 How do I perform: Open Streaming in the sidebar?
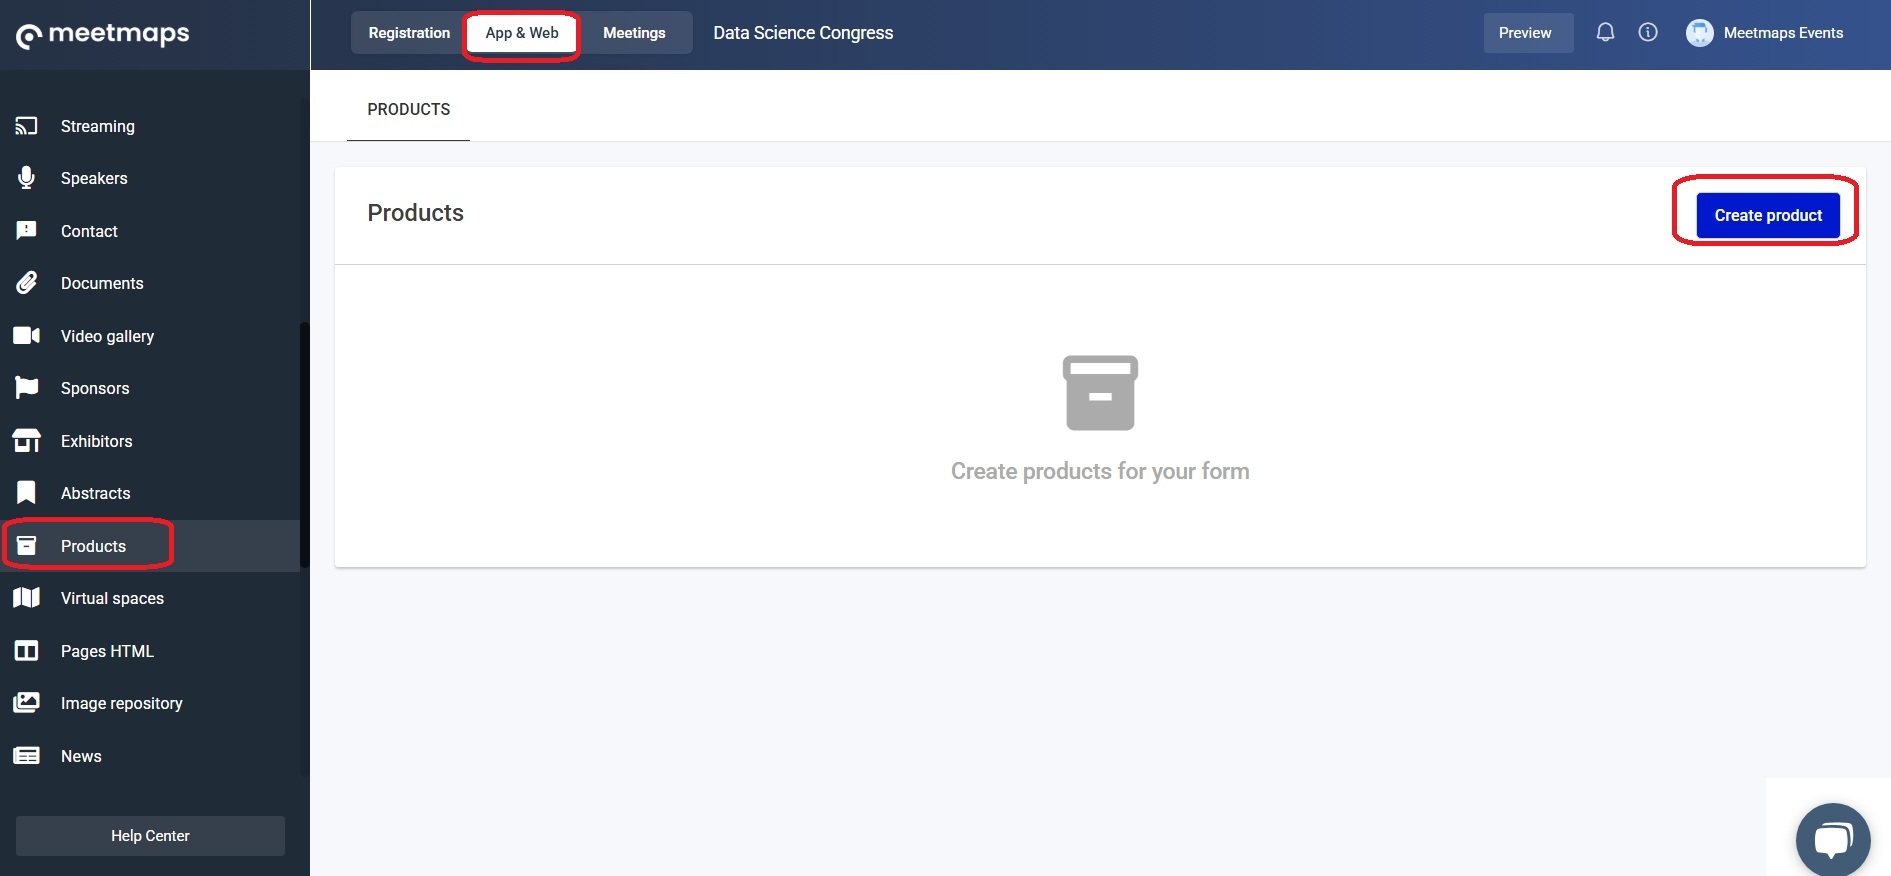point(150,126)
